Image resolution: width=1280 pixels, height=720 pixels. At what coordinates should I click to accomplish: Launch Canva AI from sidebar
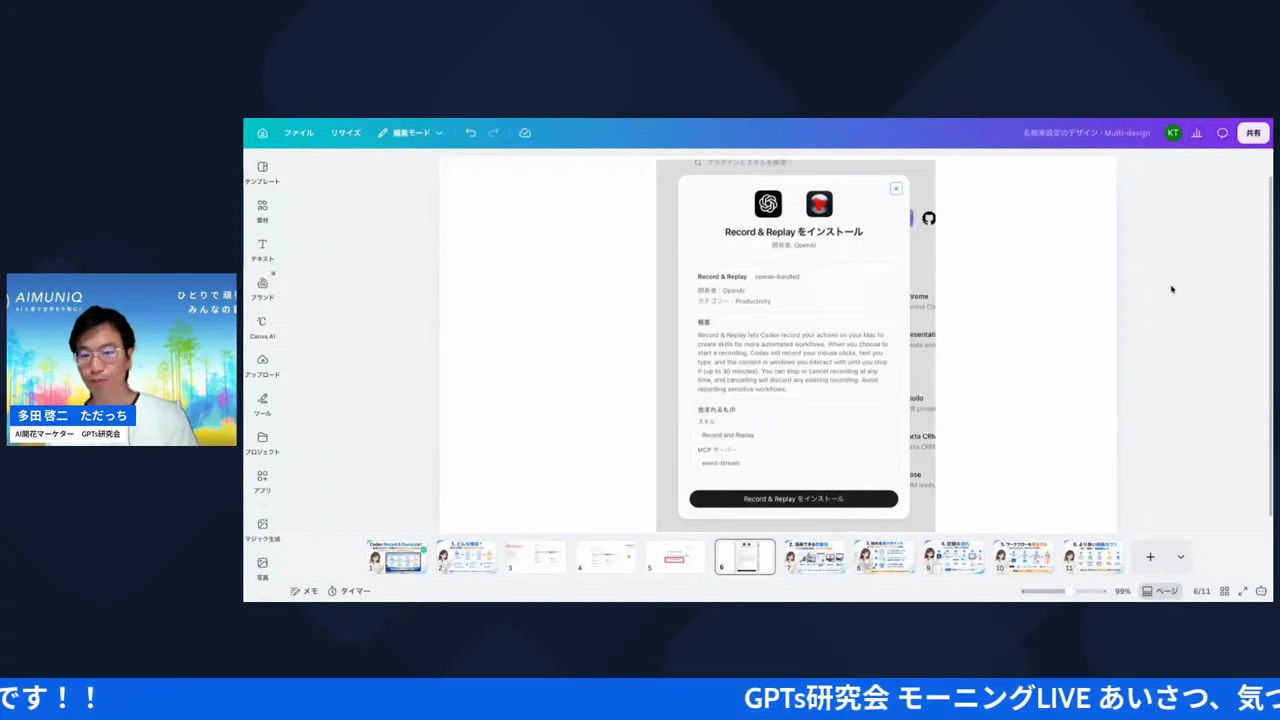(262, 328)
